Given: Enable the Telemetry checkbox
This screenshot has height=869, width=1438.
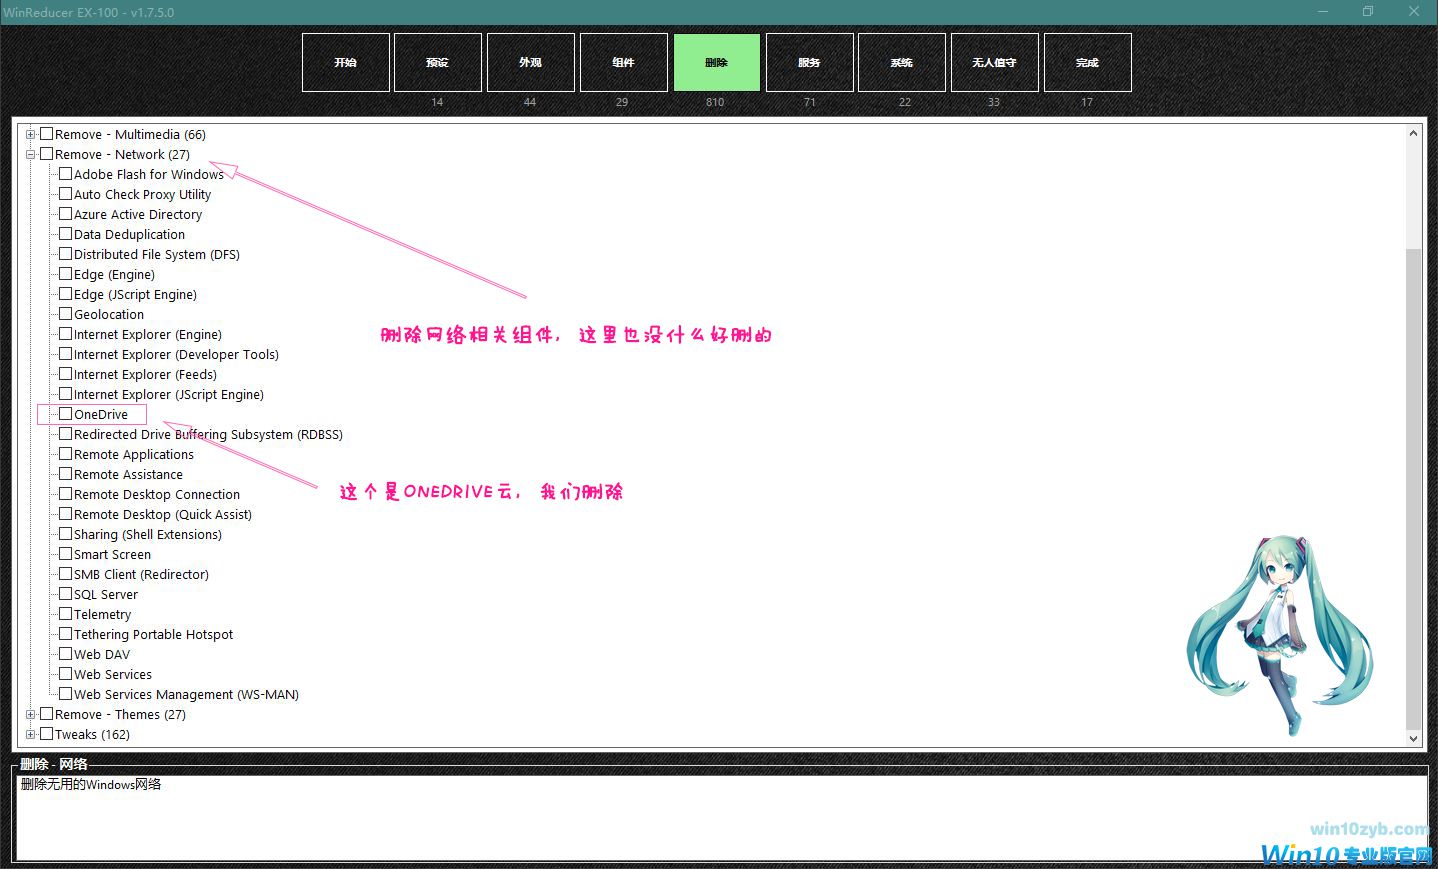Looking at the screenshot, I should coord(65,614).
